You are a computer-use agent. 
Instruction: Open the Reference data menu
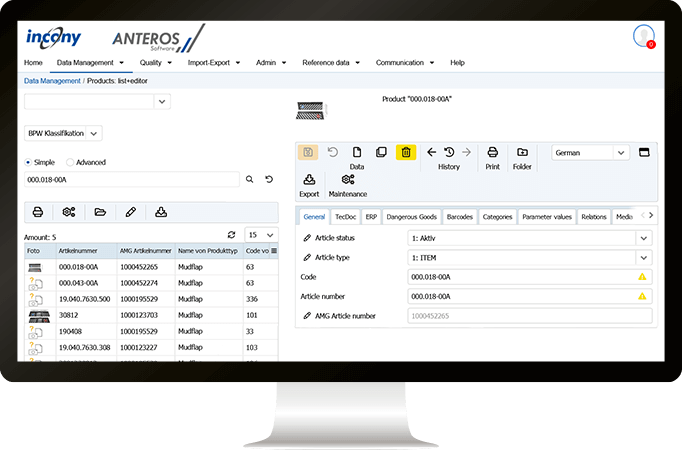click(x=331, y=63)
